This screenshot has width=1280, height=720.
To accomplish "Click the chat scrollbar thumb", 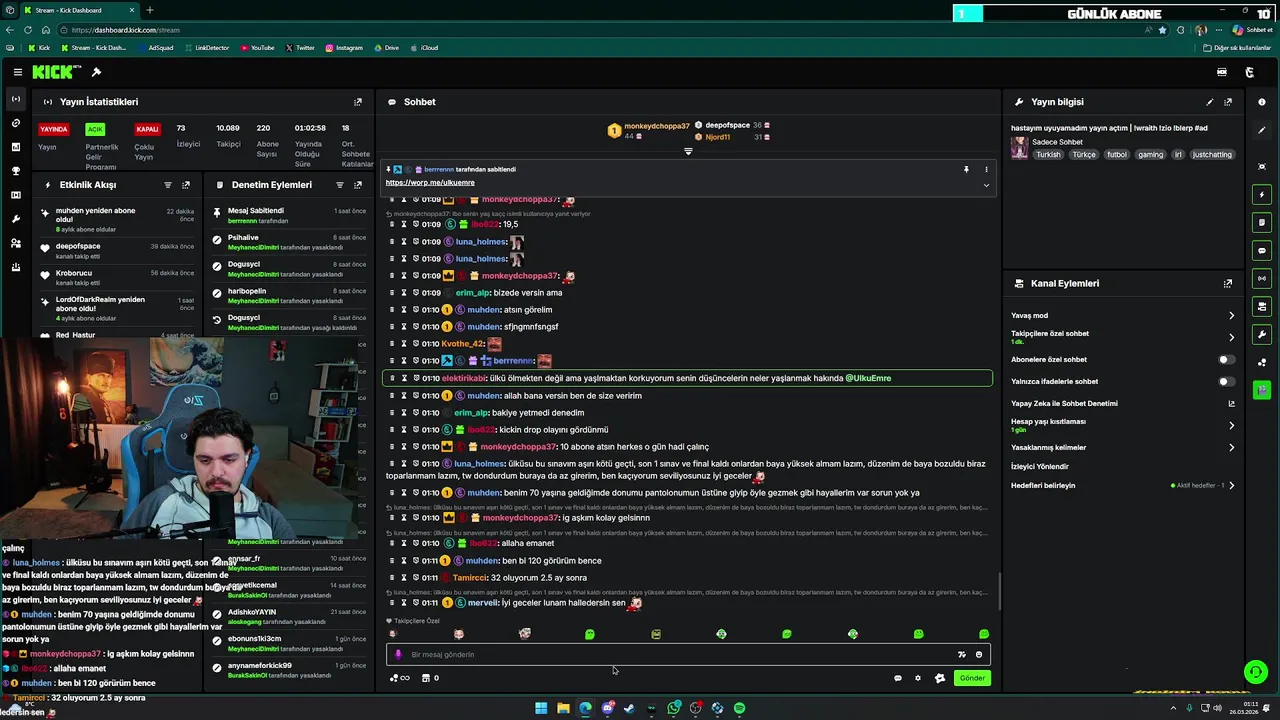I will (999, 591).
